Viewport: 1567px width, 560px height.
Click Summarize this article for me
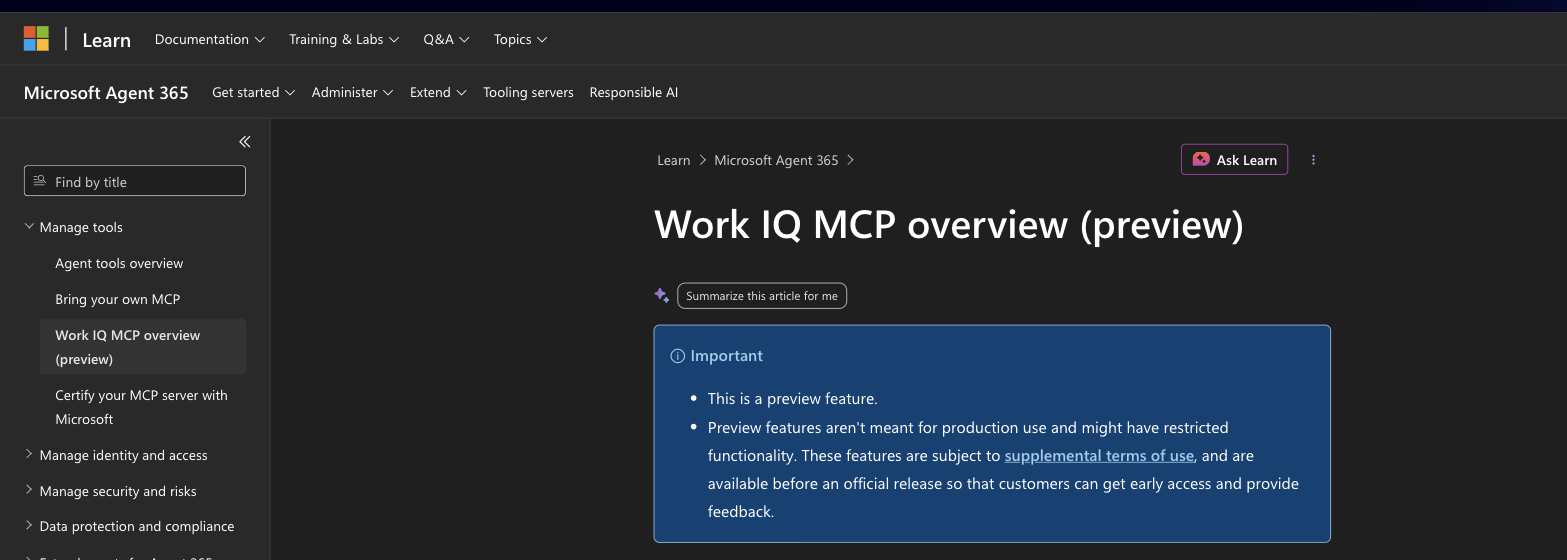762,296
